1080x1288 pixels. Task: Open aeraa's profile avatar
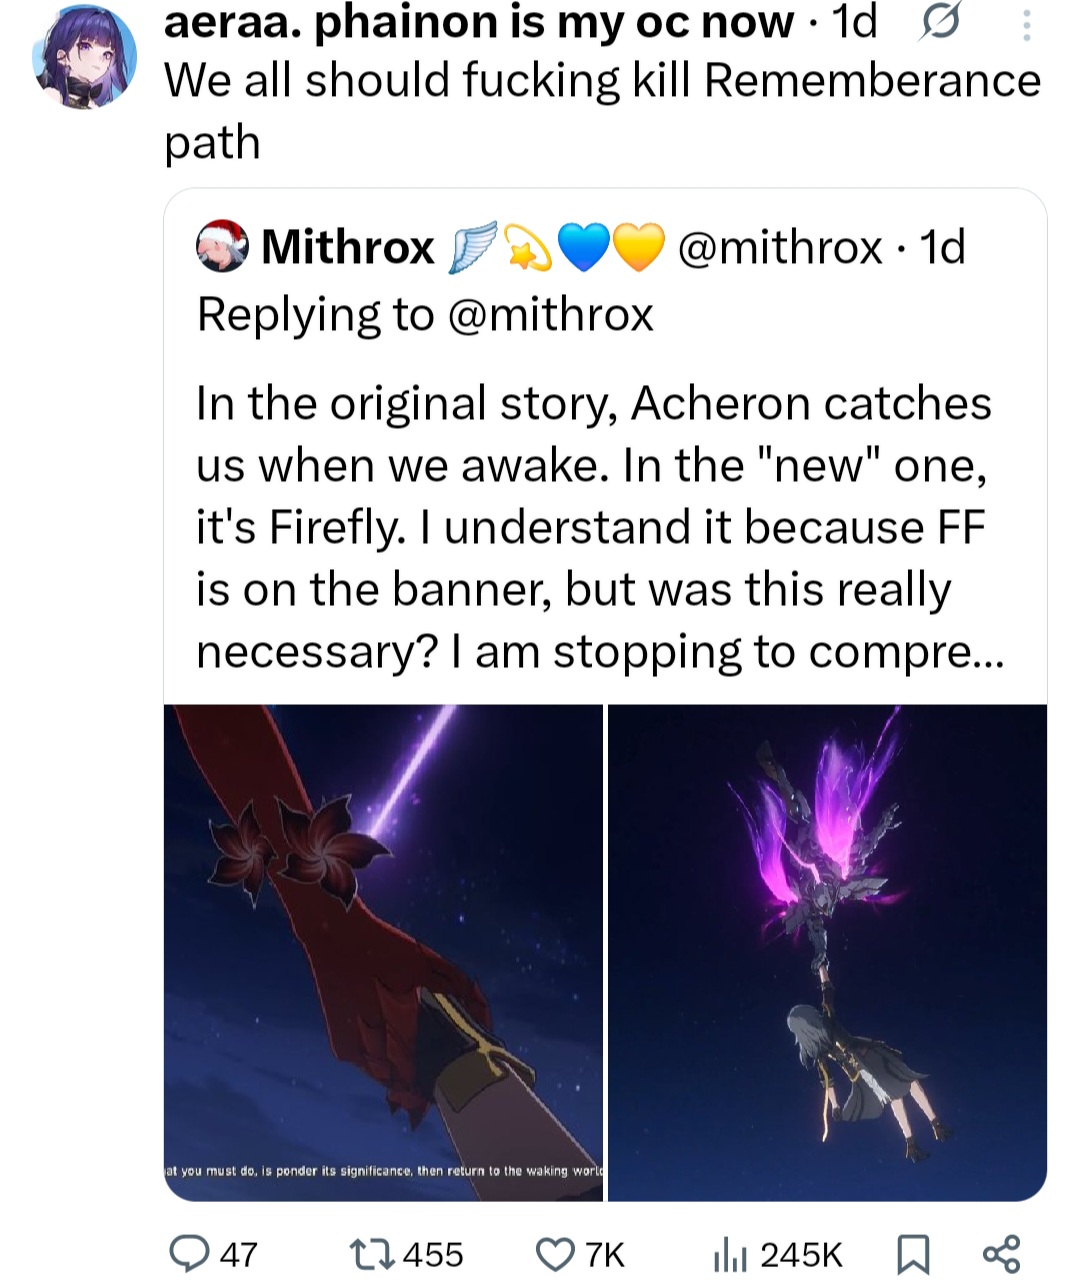point(85,55)
